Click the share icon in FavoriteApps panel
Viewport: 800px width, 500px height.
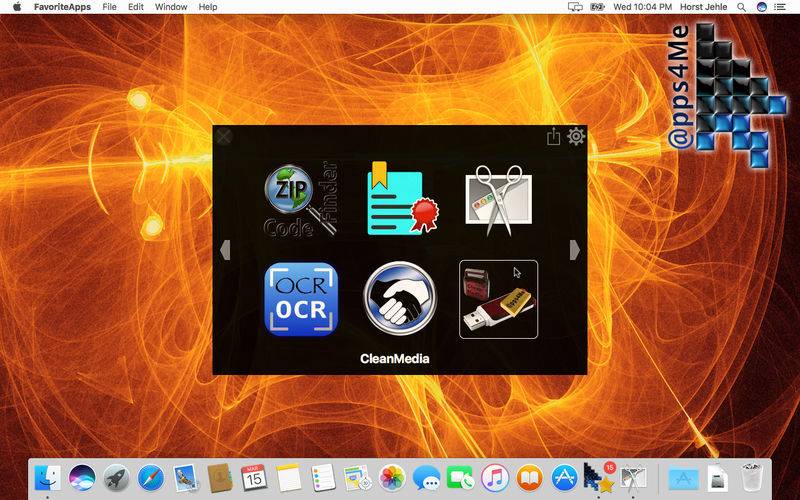(554, 137)
